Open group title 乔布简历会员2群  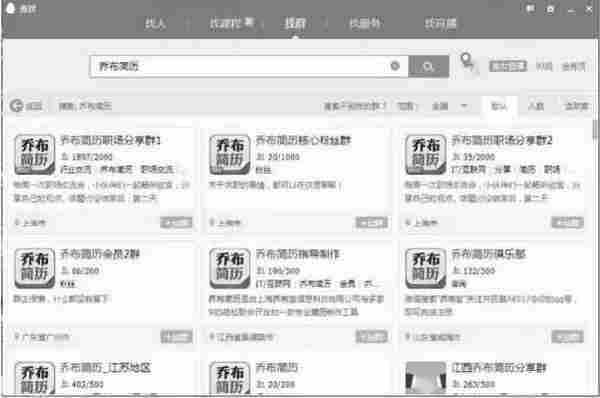tap(100, 254)
